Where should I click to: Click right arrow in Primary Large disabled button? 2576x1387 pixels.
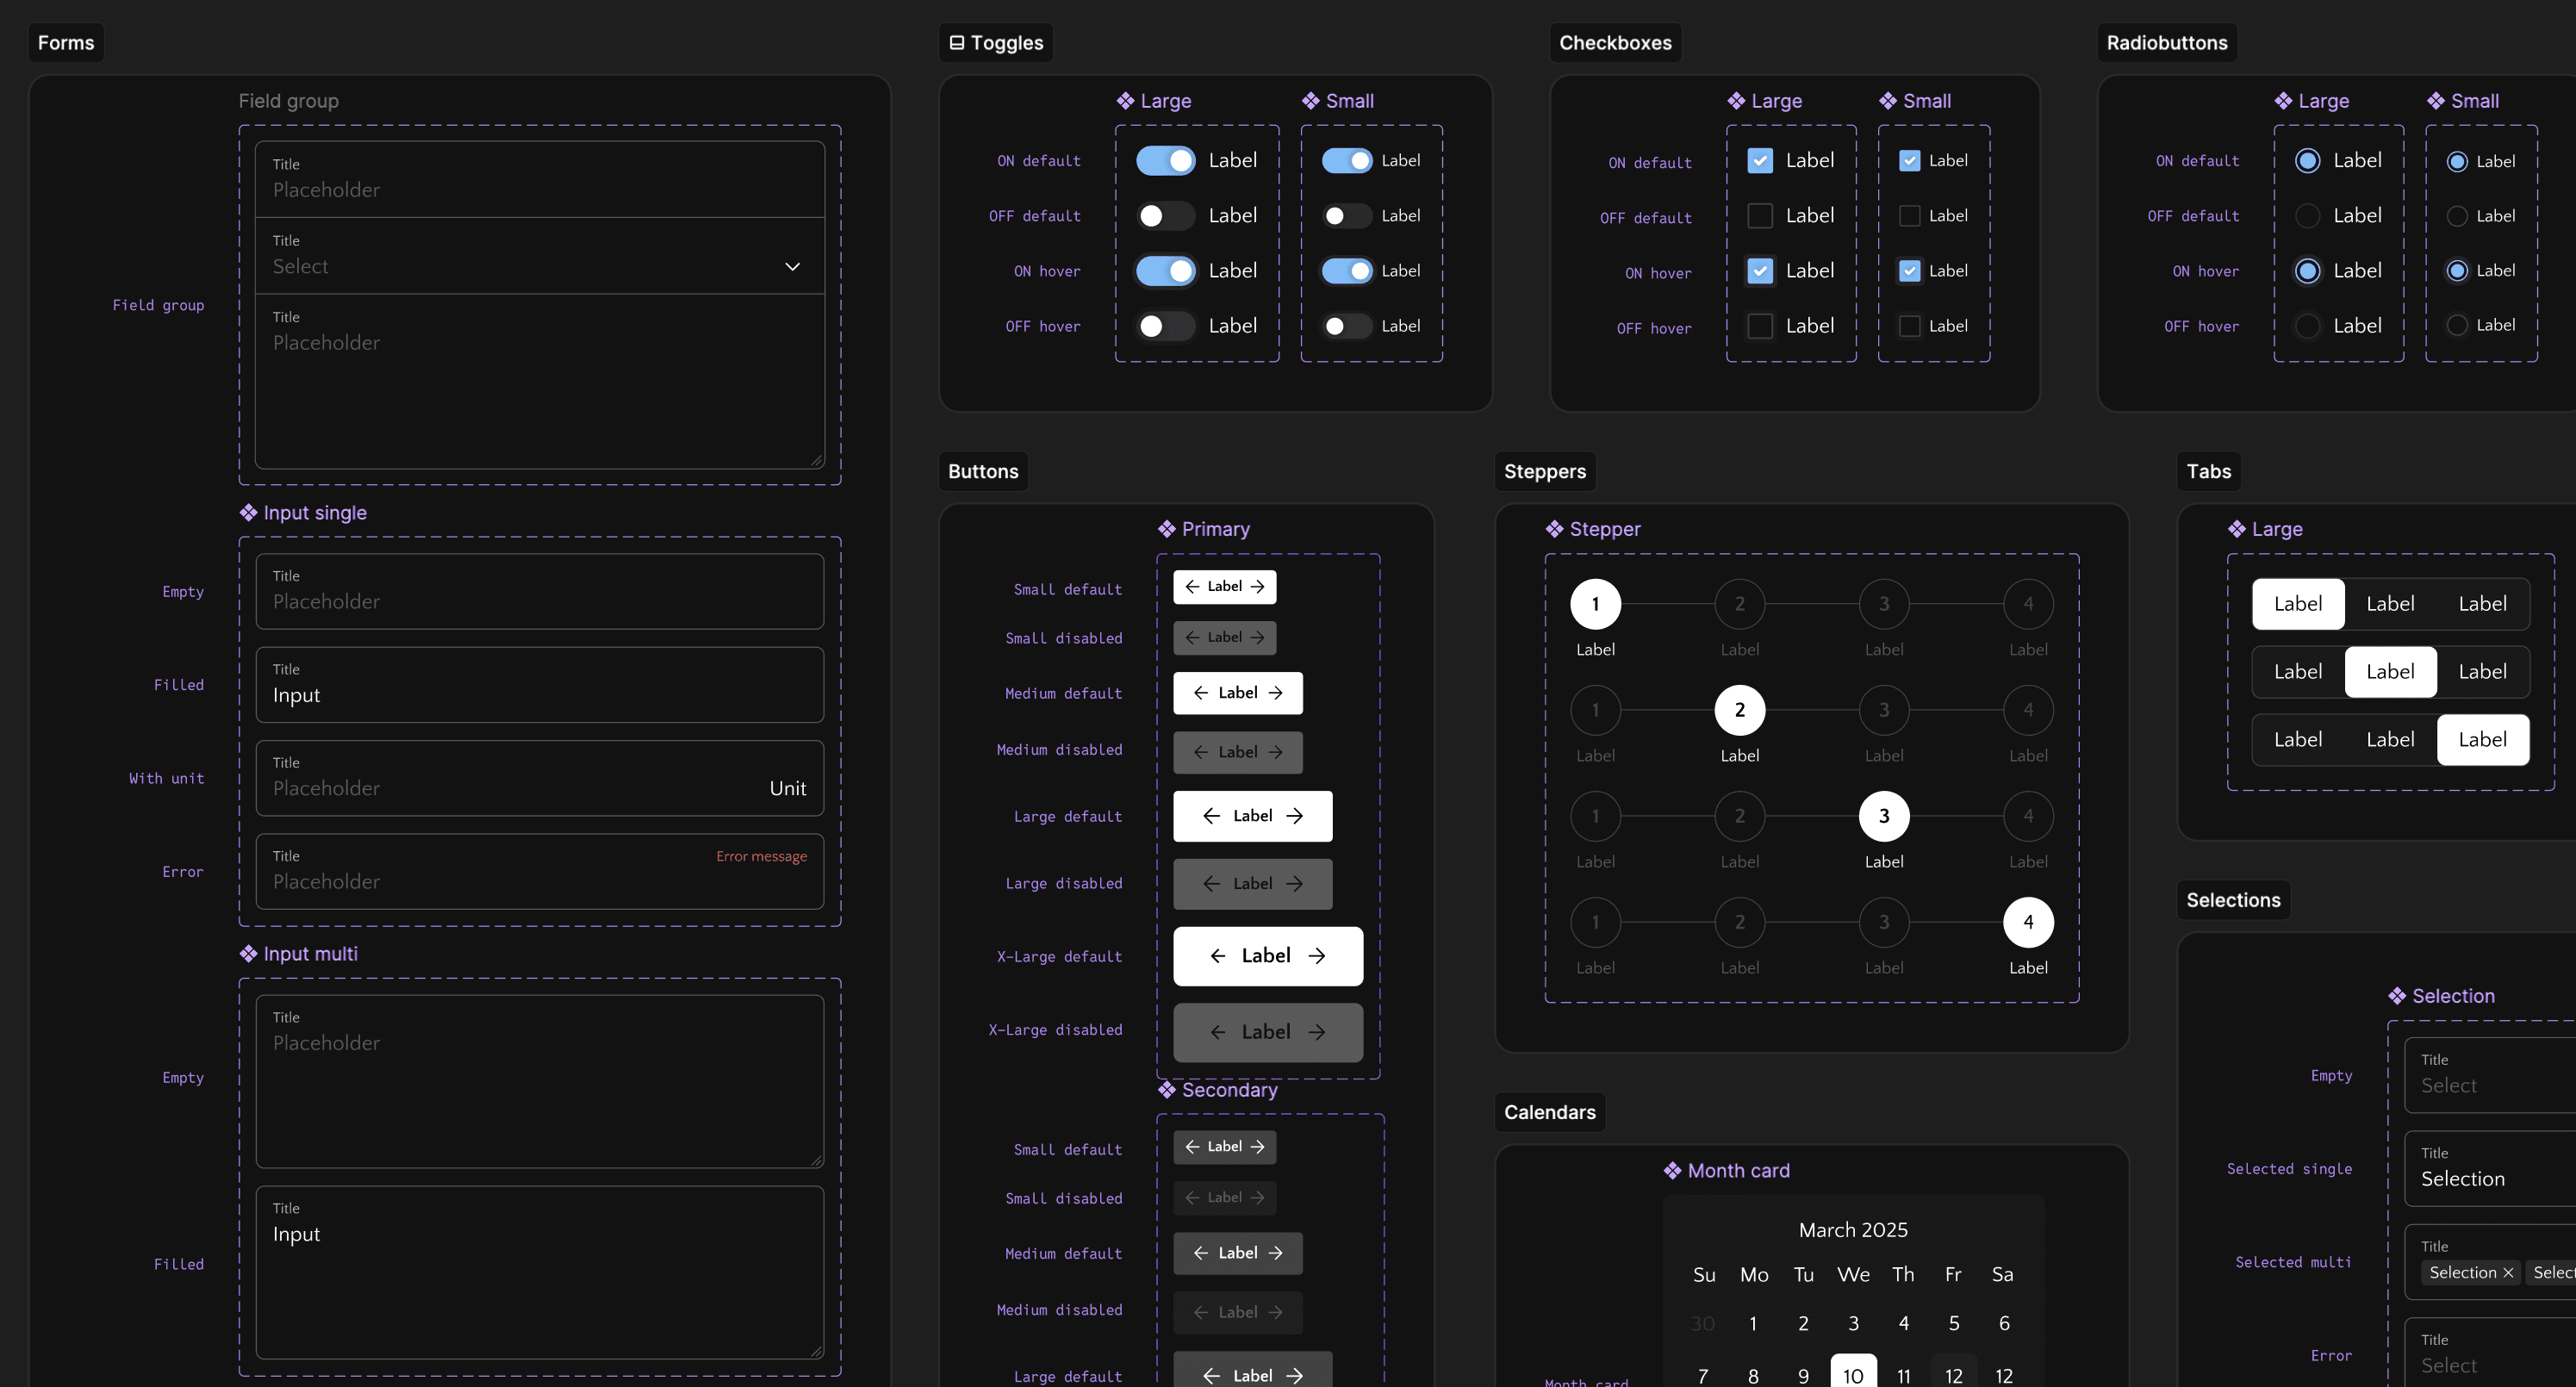tap(1295, 884)
